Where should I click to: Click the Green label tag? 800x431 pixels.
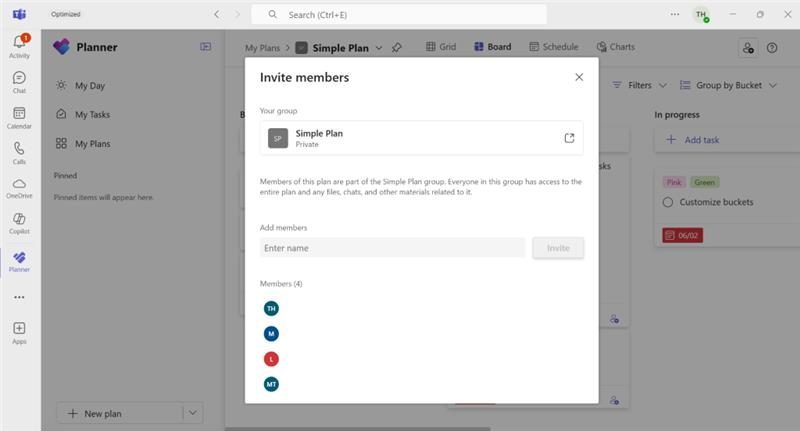click(704, 182)
